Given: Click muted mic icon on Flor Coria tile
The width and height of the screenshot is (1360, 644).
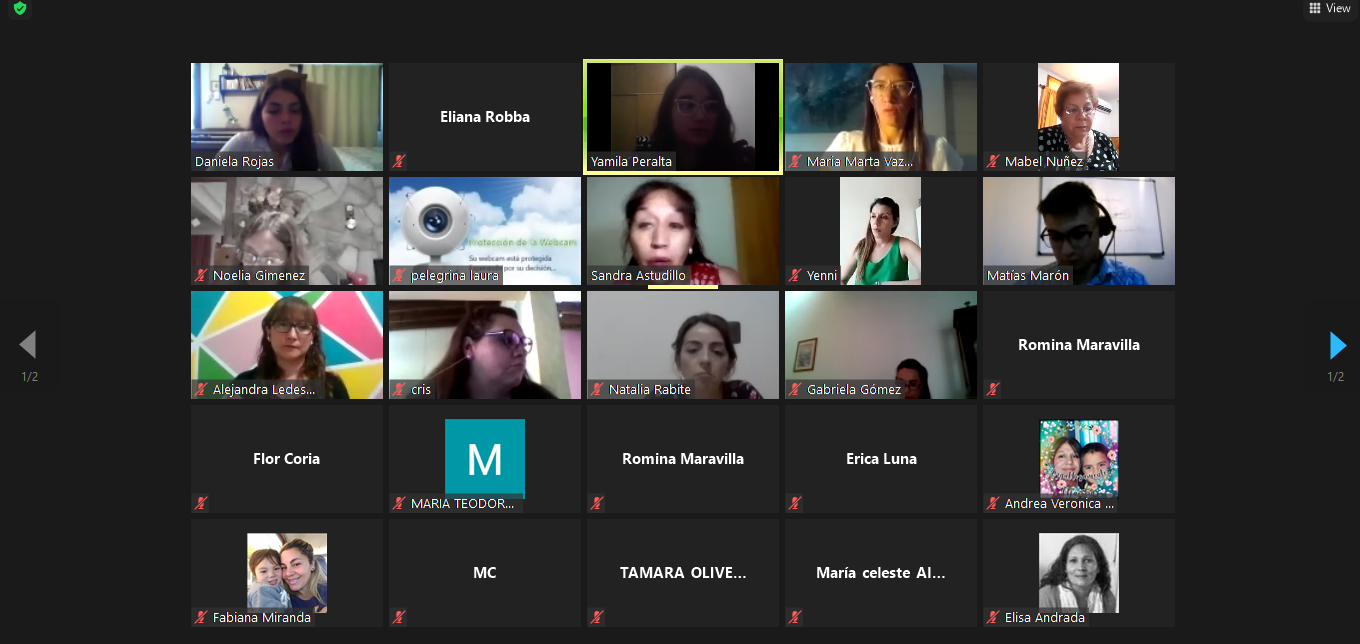Looking at the screenshot, I should tap(201, 503).
